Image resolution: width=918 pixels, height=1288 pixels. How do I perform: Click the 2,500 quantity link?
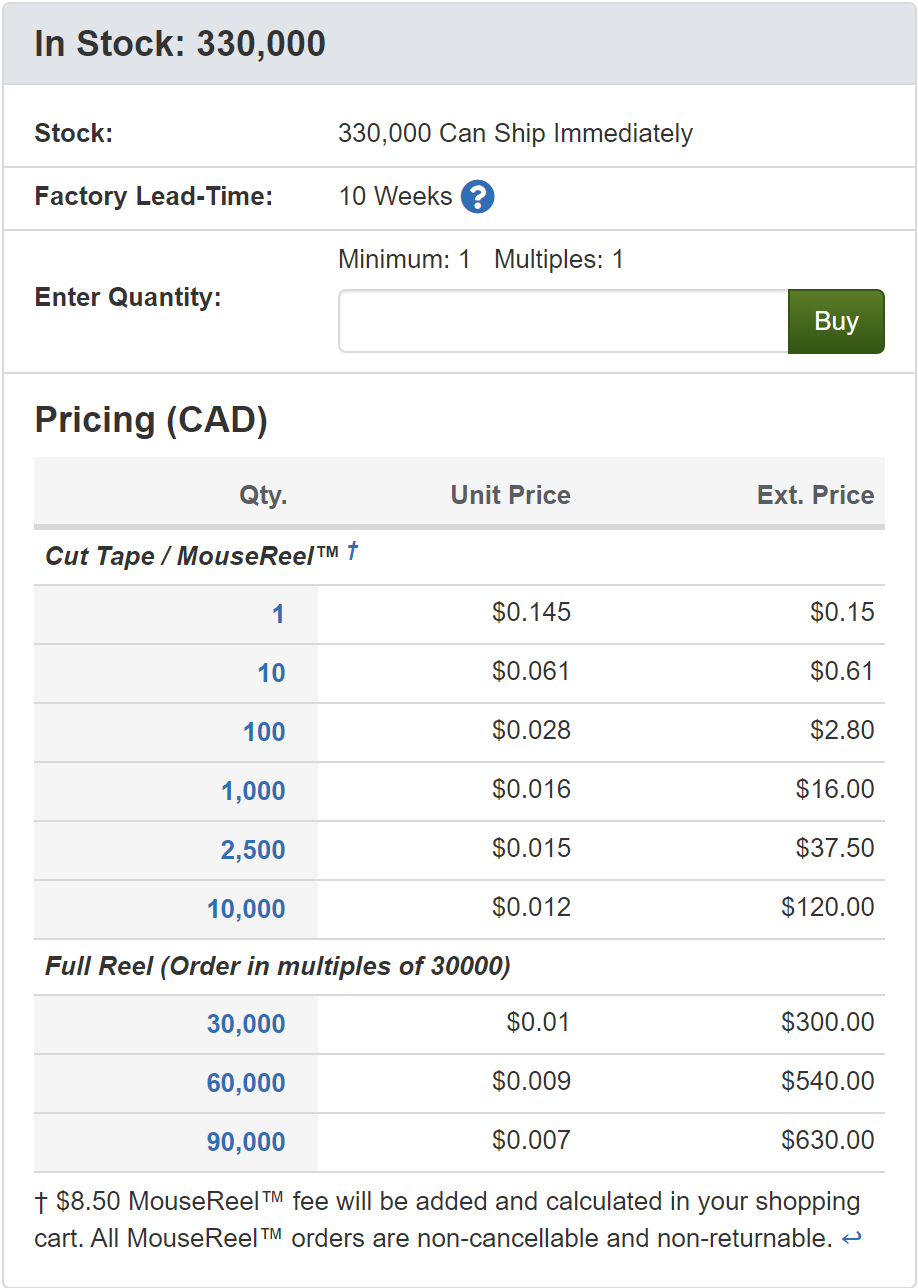253,850
